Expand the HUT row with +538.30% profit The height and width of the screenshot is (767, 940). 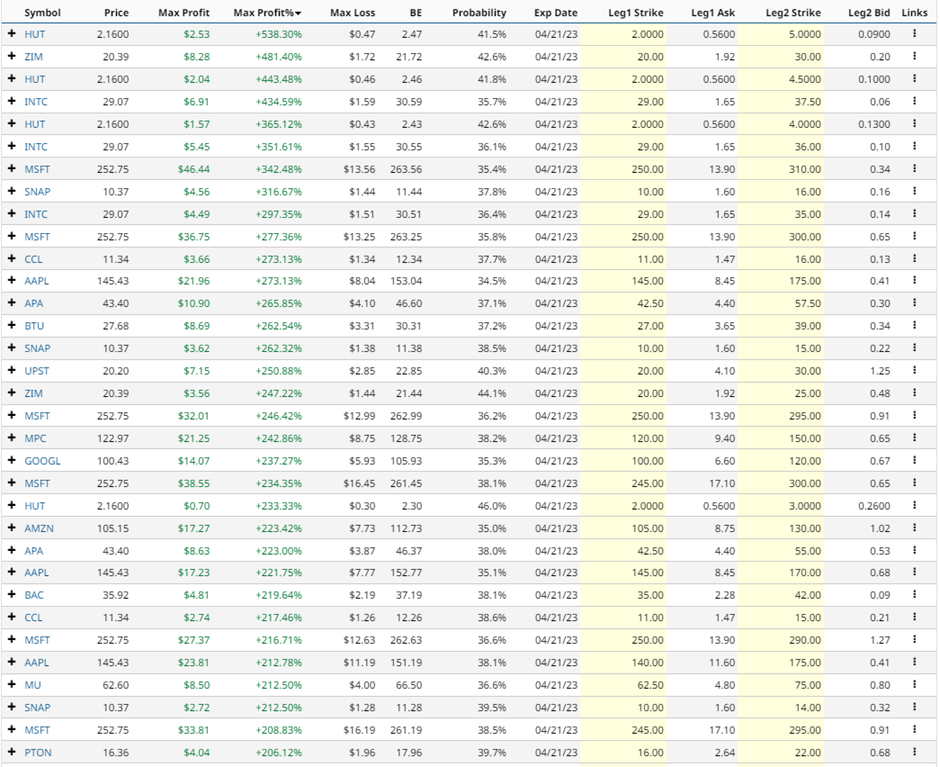(x=11, y=34)
